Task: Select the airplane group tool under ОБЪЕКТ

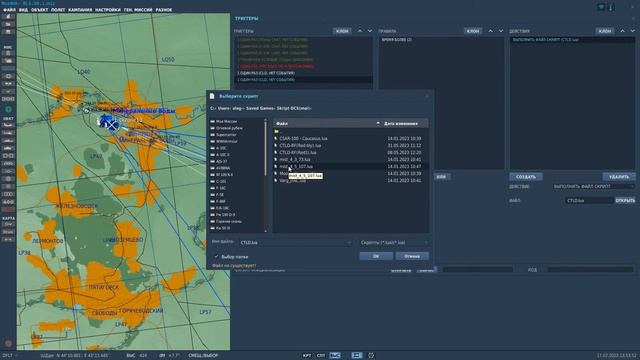Action: 8,125
